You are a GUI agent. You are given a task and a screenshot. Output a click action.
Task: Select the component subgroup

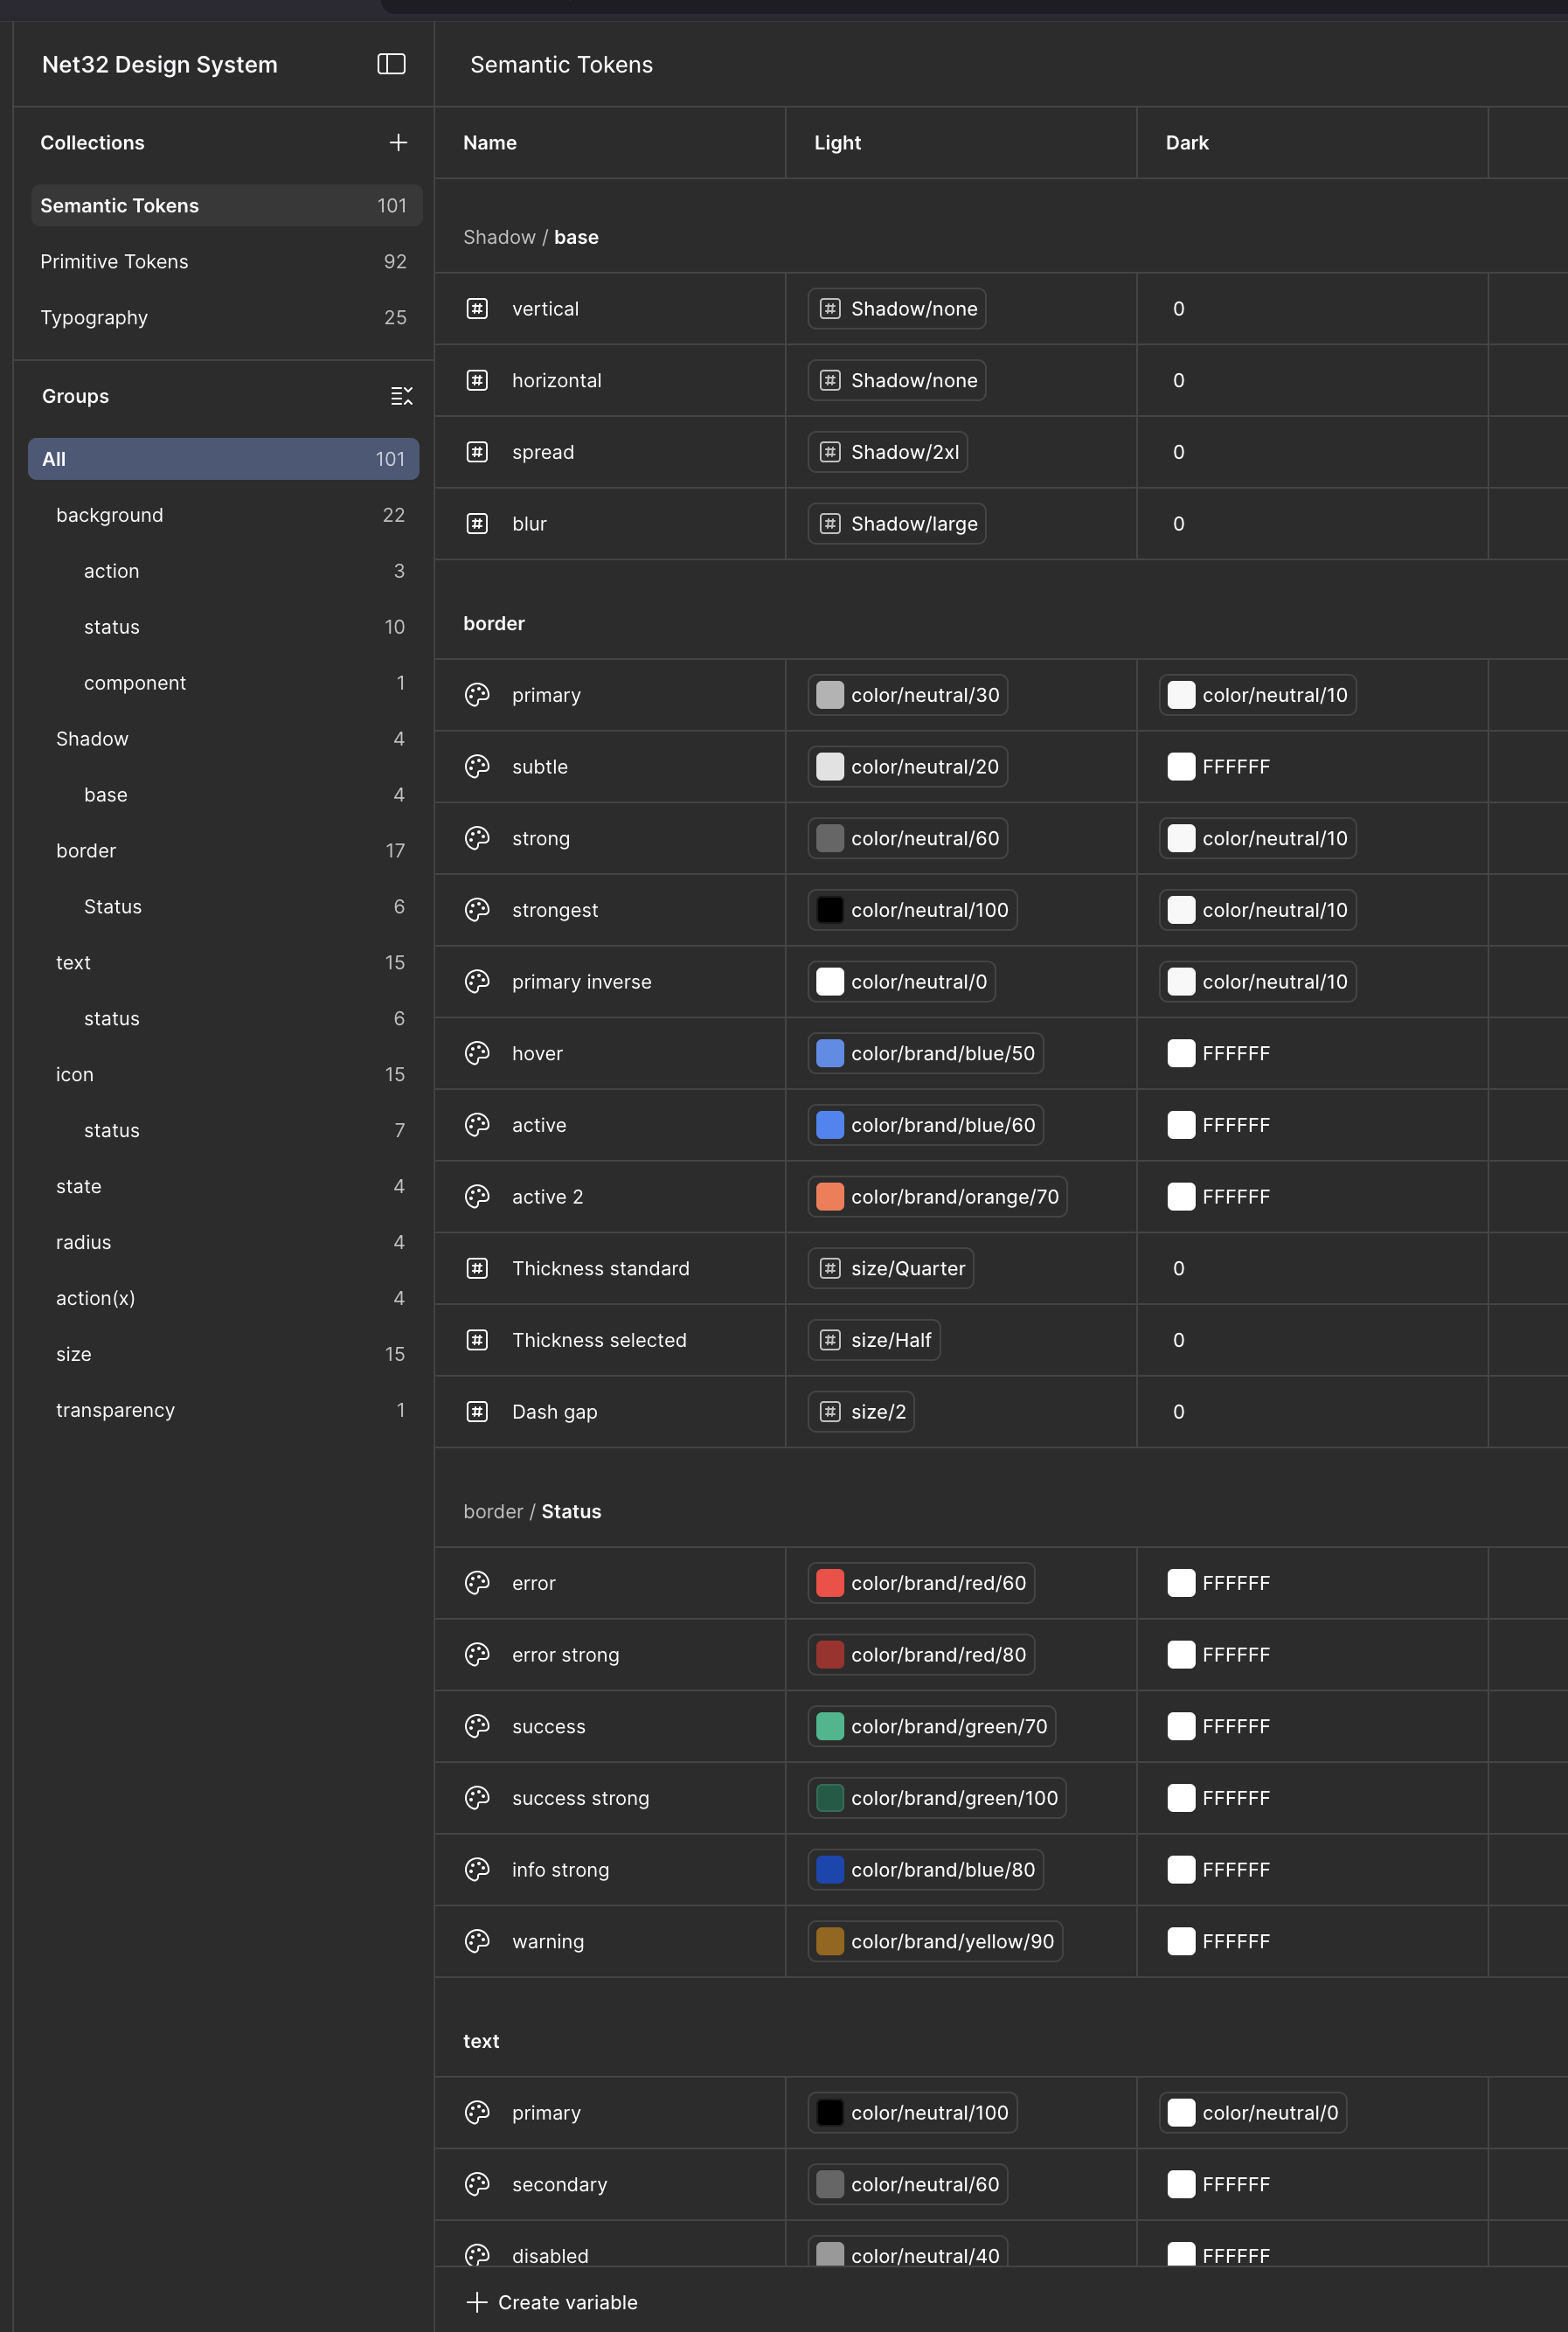coord(223,683)
